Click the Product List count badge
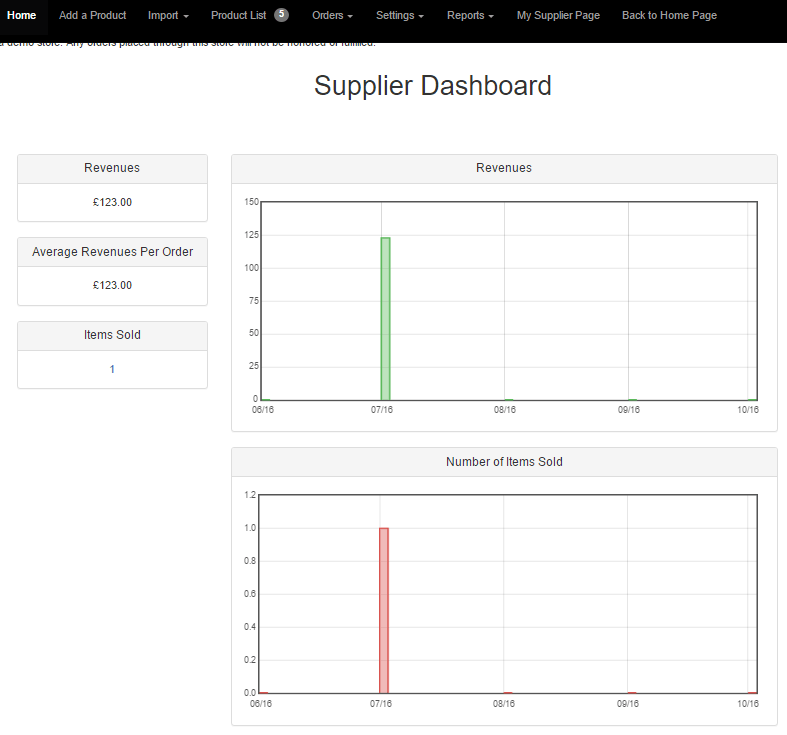The width and height of the screenshot is (787, 735). pyautogui.click(x=281, y=15)
